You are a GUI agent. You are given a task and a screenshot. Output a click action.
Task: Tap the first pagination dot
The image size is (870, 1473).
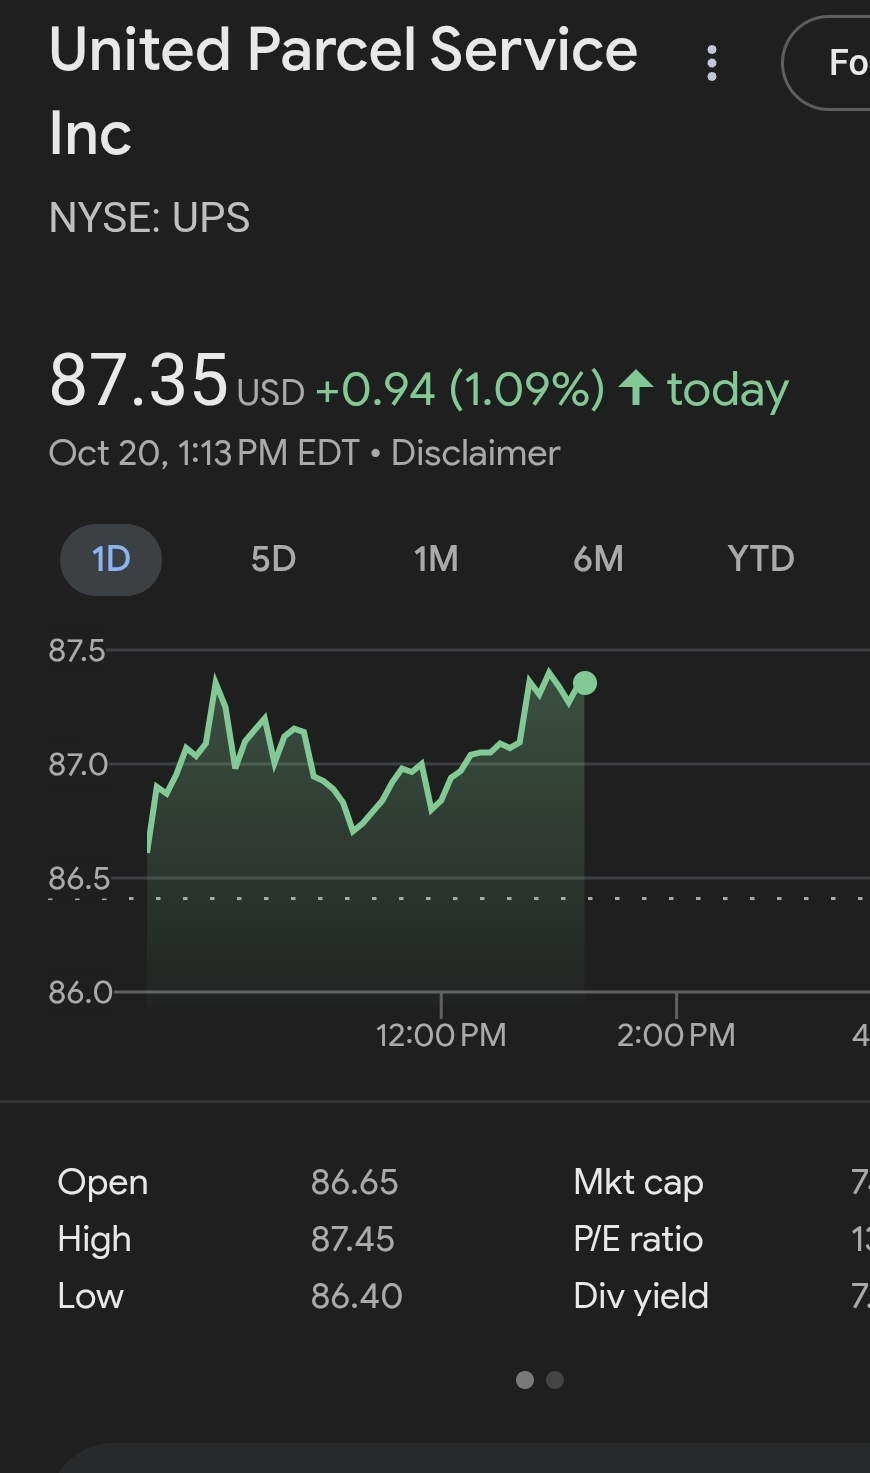pos(525,1380)
